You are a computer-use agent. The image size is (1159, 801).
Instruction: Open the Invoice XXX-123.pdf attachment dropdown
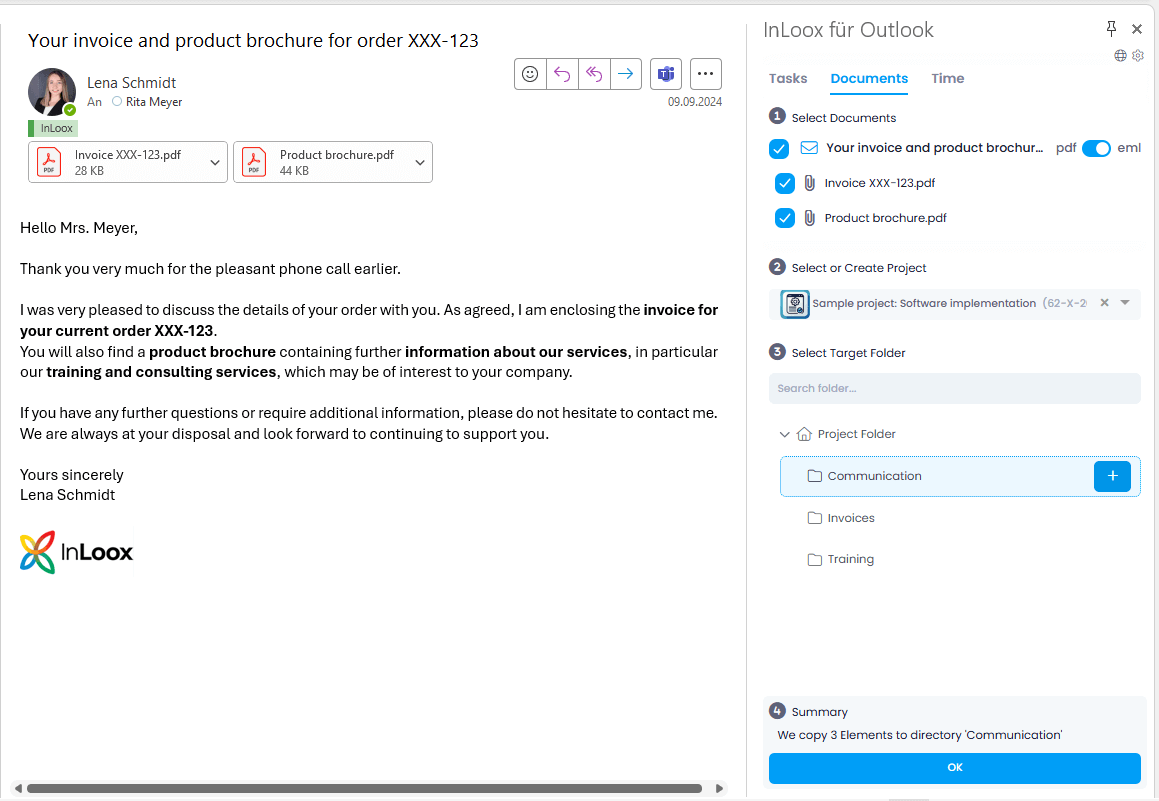click(x=216, y=161)
